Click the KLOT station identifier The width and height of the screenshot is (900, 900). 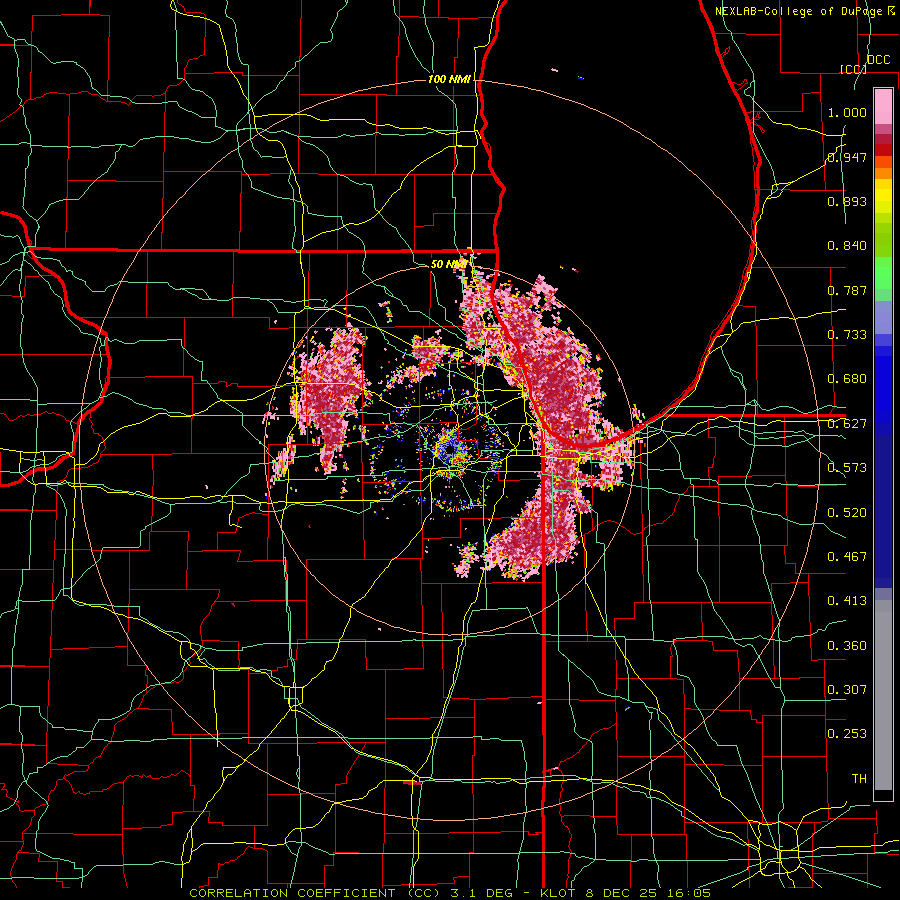pyautogui.click(x=557, y=893)
